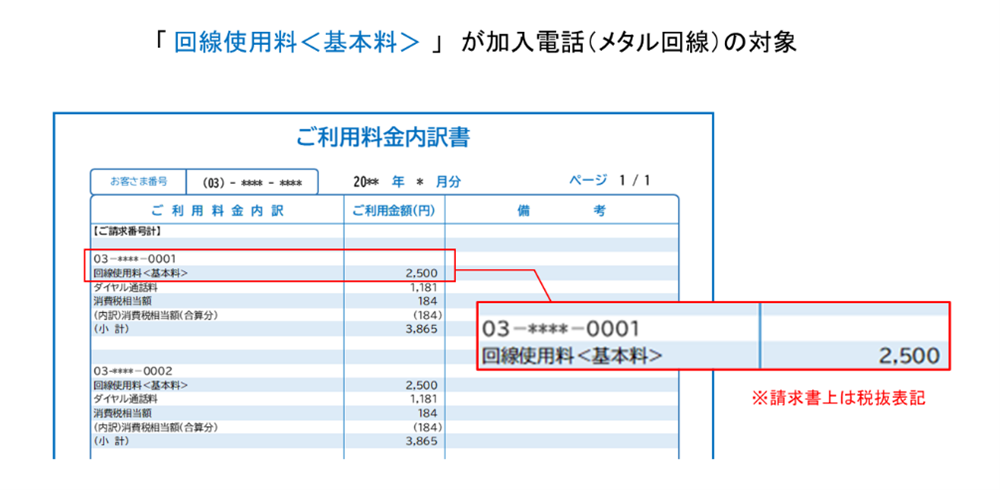1000x490 pixels.
Task: Click the 03-****-0002 number row
Action: (132, 370)
